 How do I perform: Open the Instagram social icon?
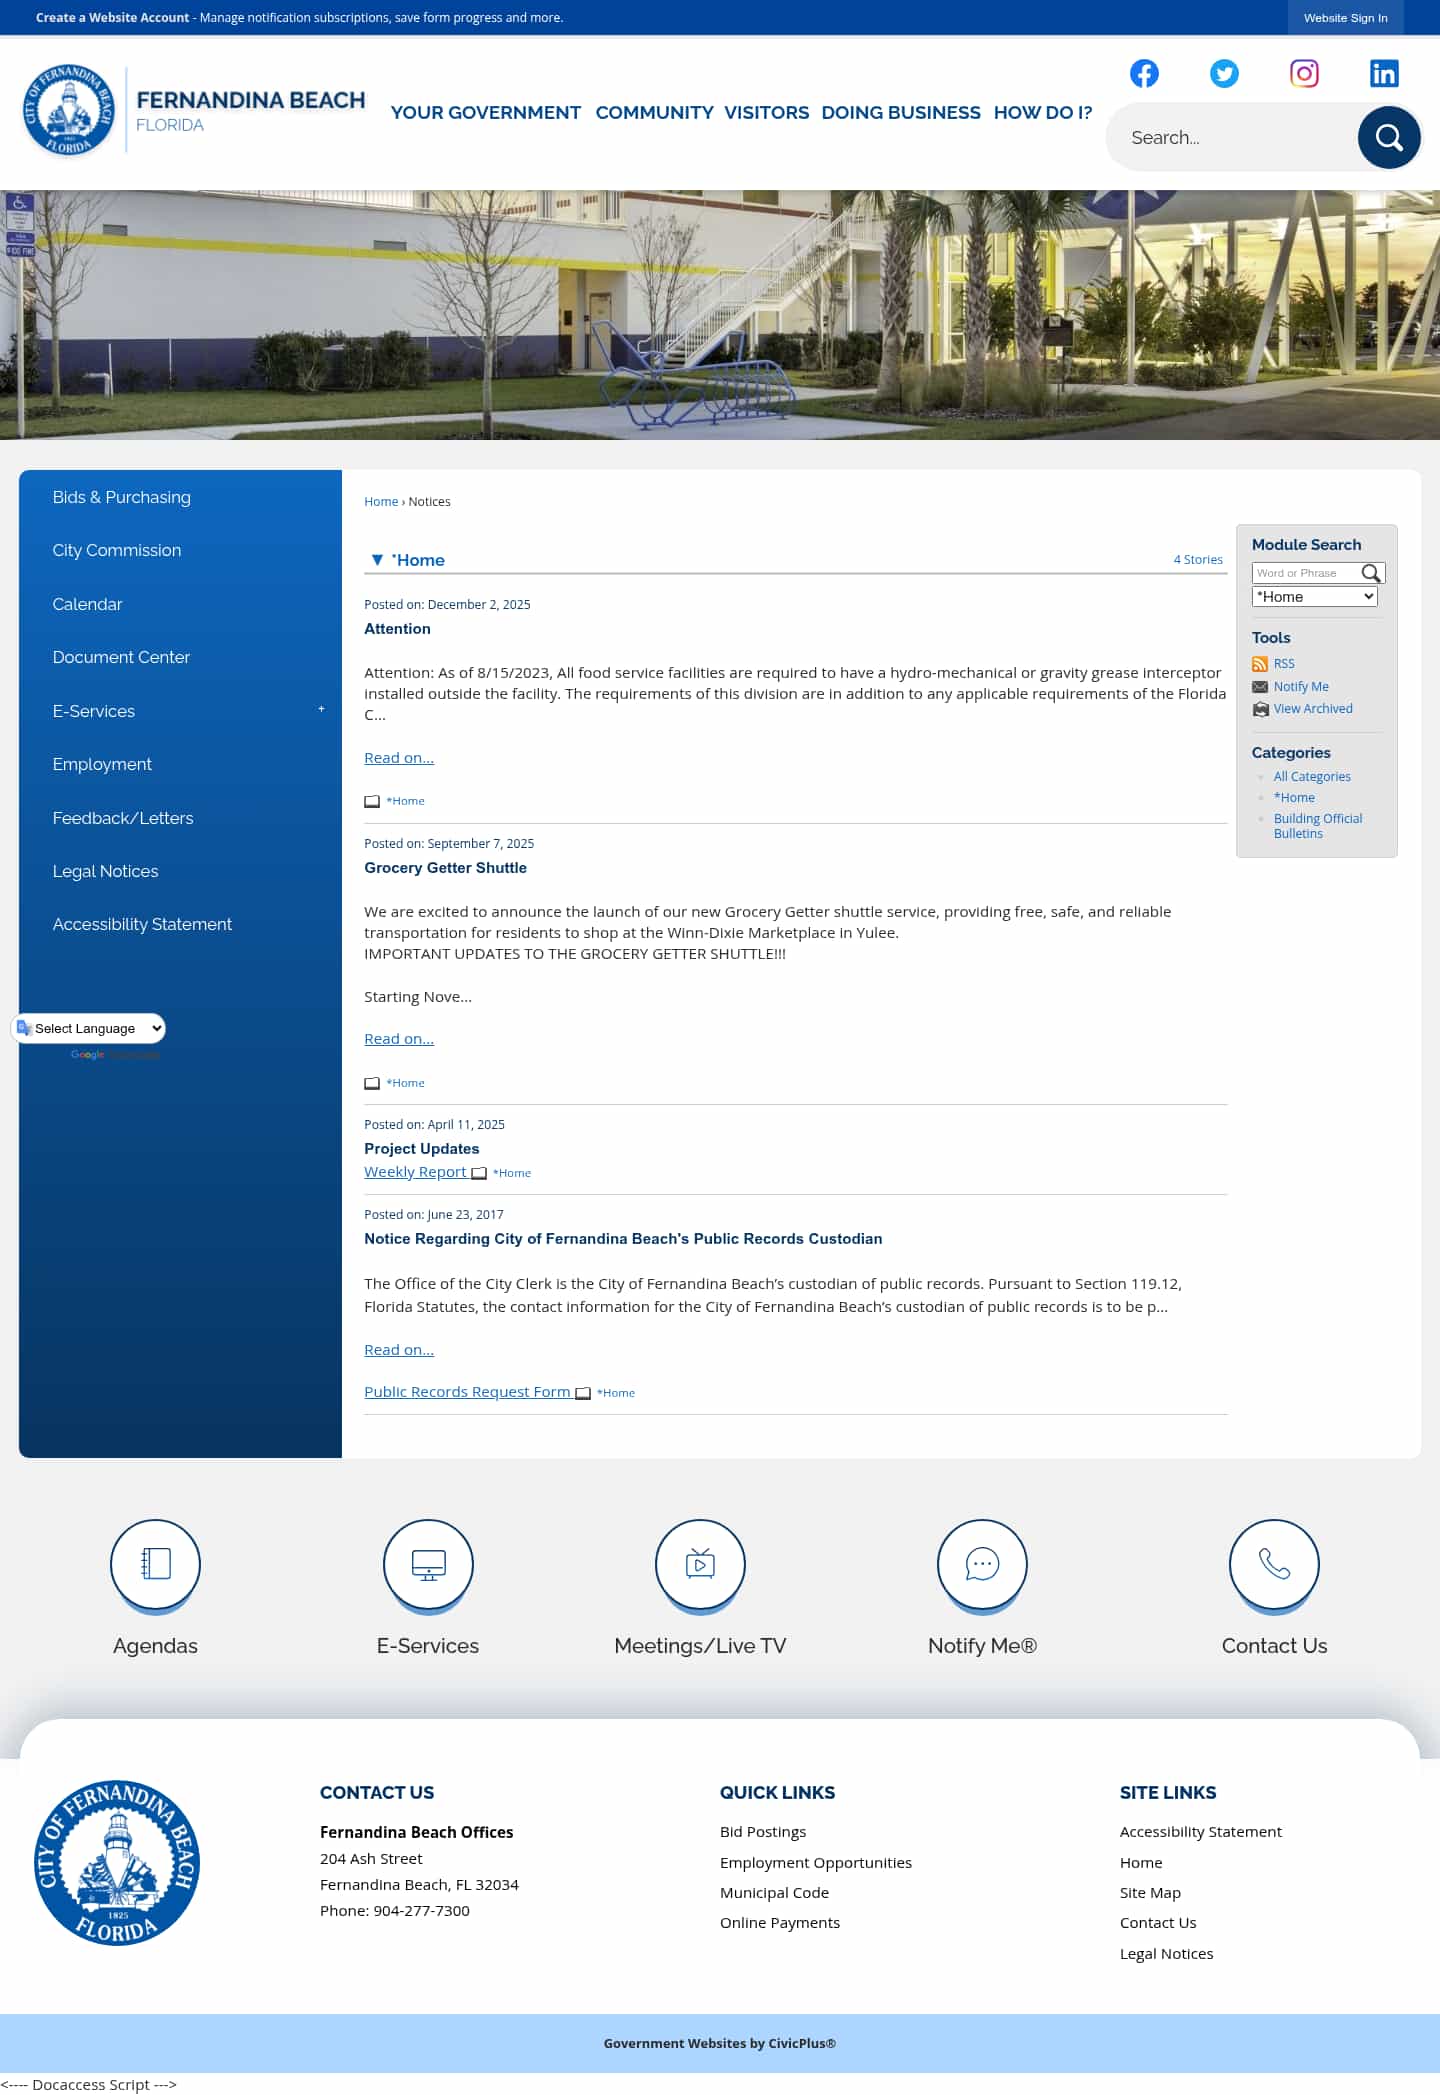[1304, 73]
